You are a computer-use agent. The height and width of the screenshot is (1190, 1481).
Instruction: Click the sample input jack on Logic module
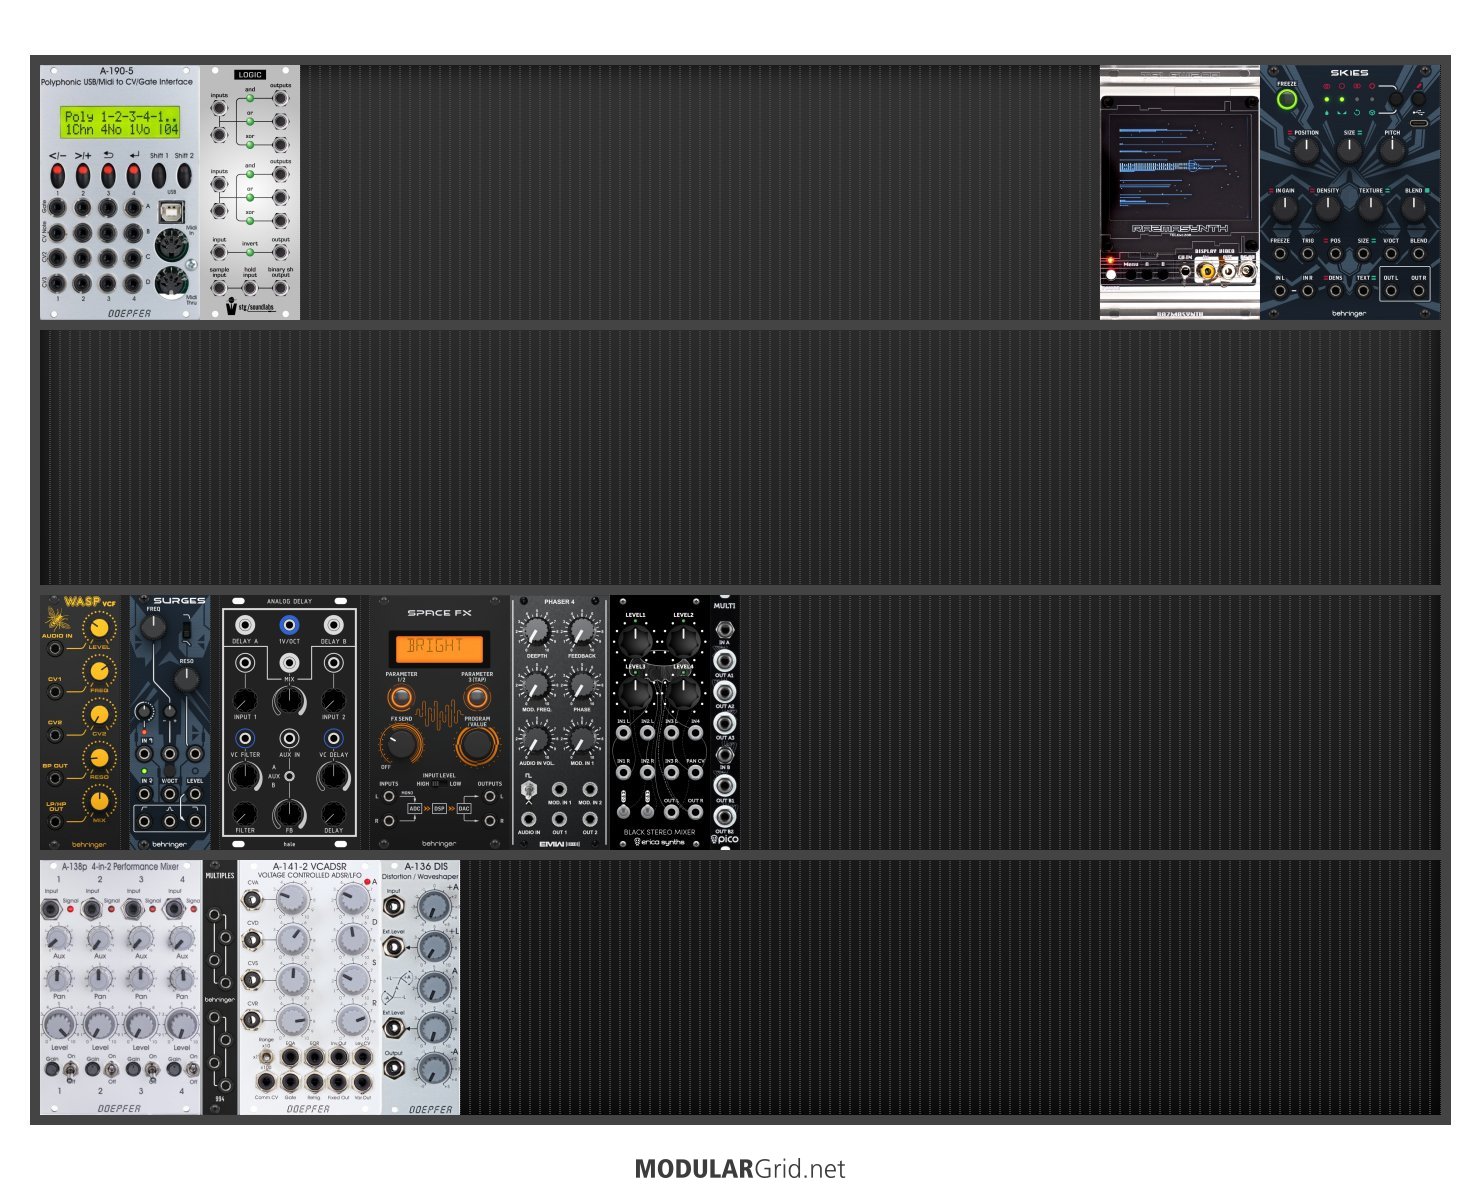point(219,288)
